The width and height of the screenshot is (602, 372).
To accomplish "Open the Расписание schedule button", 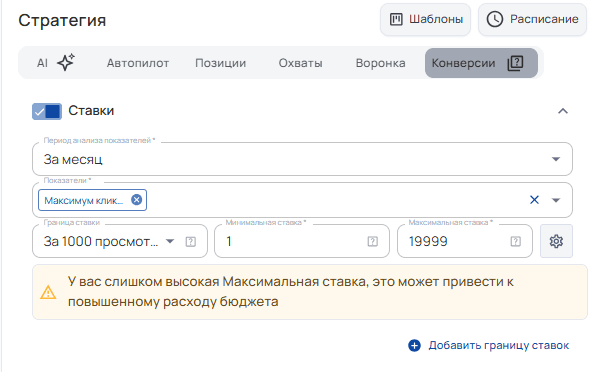I will pos(532,19).
